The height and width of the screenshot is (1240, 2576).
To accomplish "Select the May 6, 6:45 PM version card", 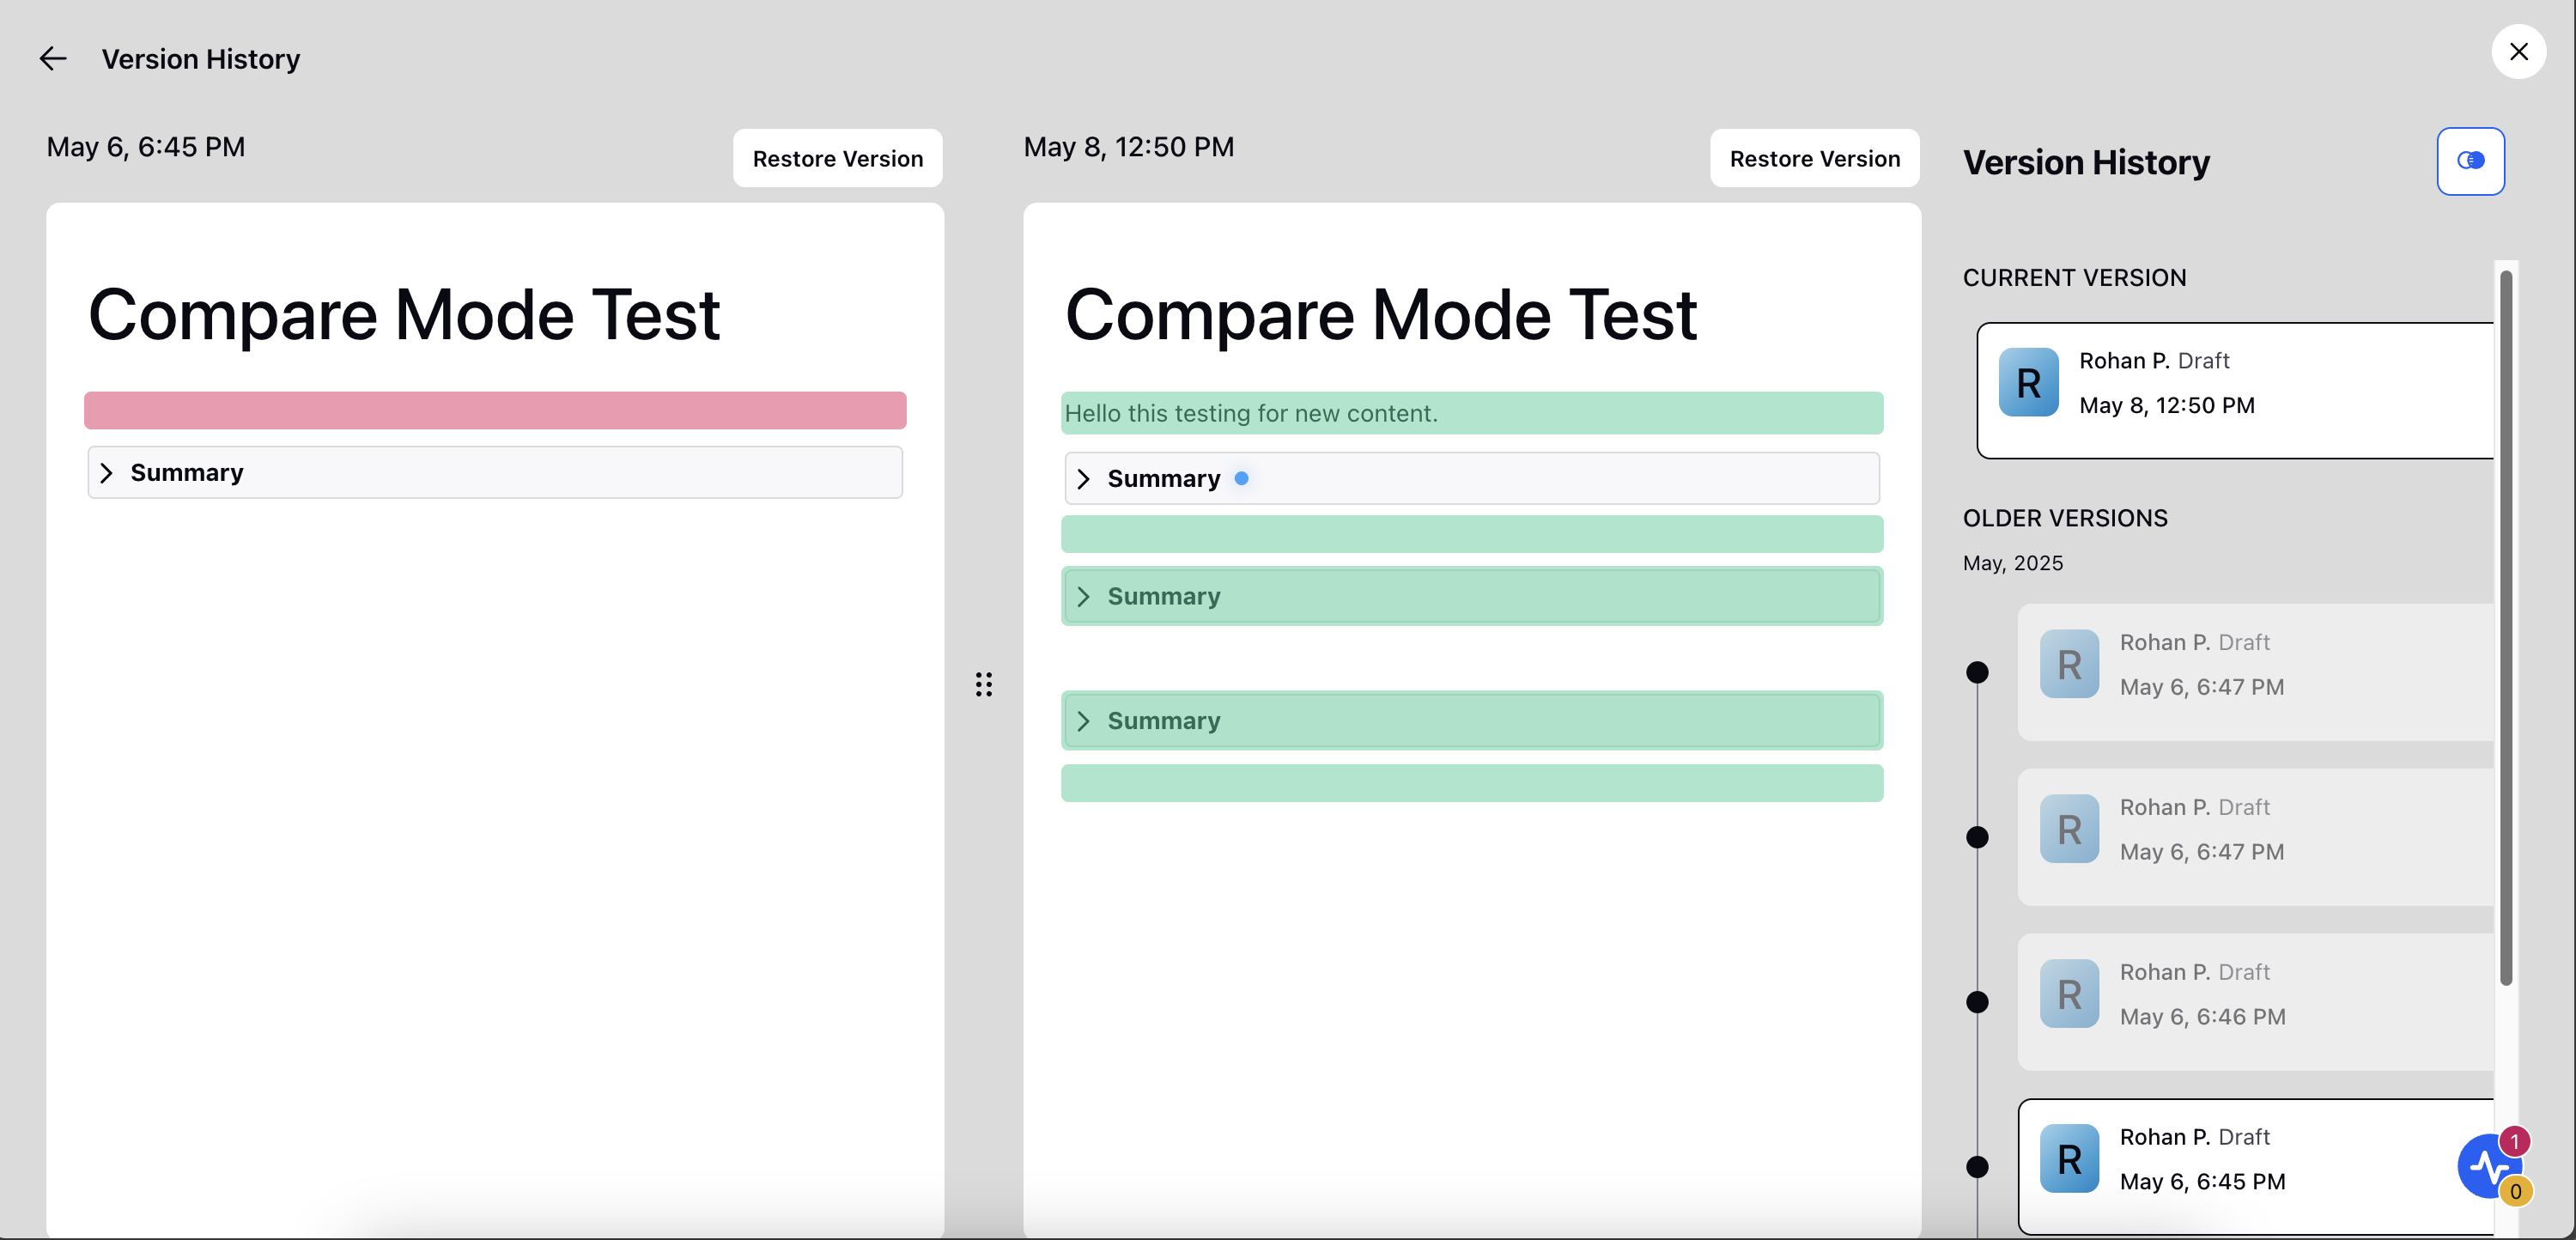I will point(2255,1167).
